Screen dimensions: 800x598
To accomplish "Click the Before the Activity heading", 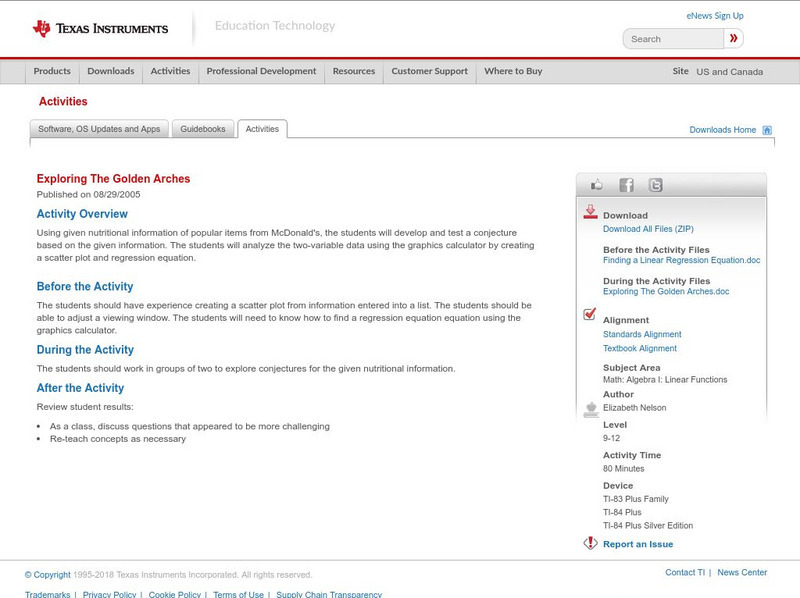I will coord(85,286).
